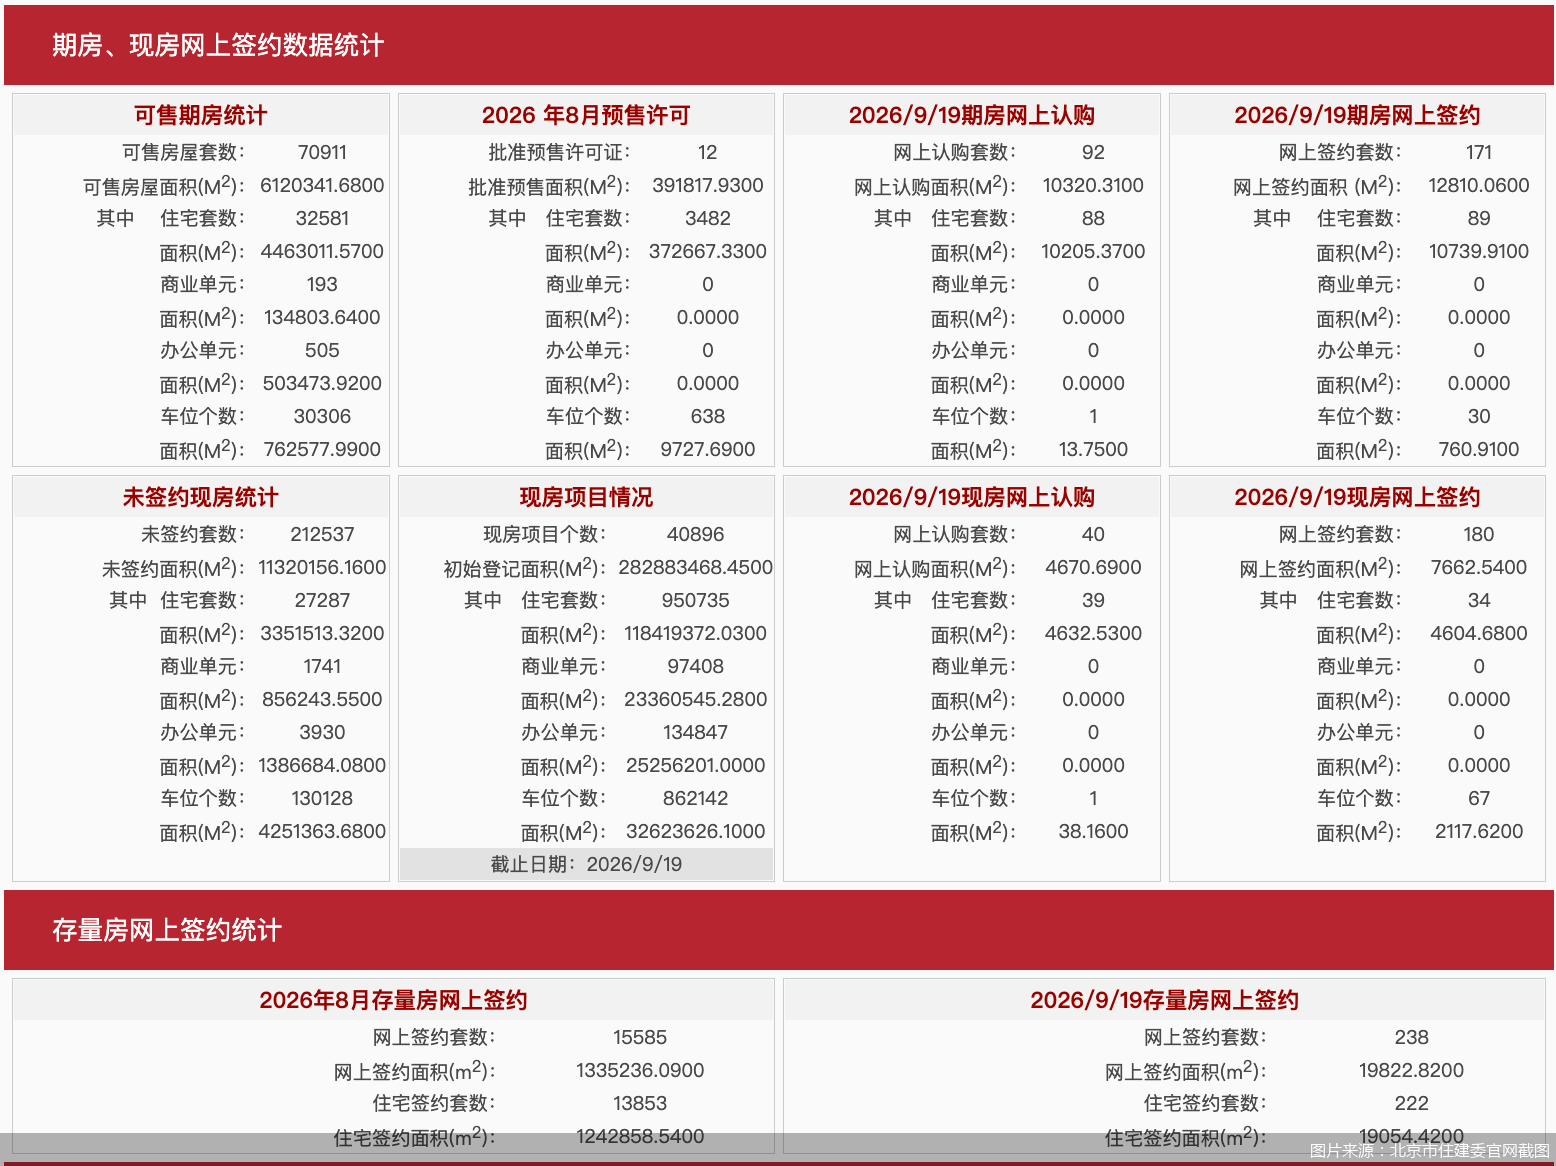Click the value 12810.0600 signed area
The image size is (1556, 1166).
point(1479,185)
